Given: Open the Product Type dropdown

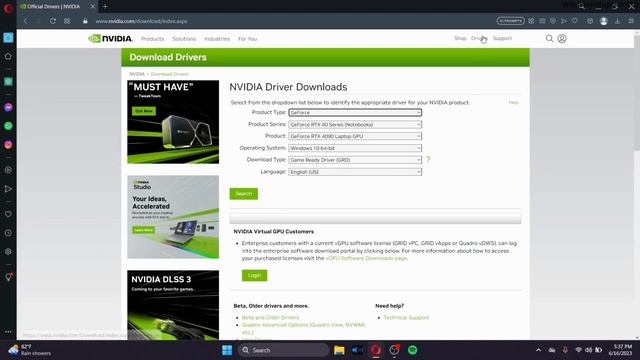Looking at the screenshot, I should (x=355, y=112).
